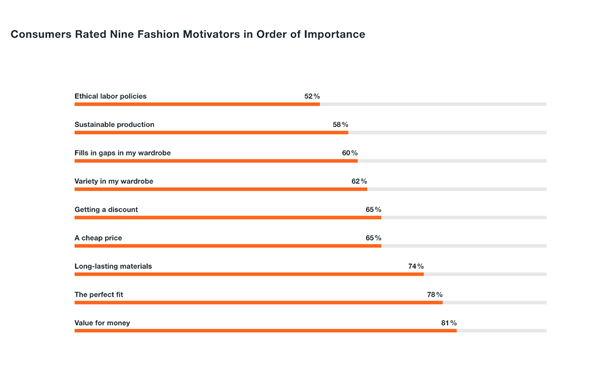The width and height of the screenshot is (604, 366).
Task: Click the The perfect fit label
Action: coord(99,295)
